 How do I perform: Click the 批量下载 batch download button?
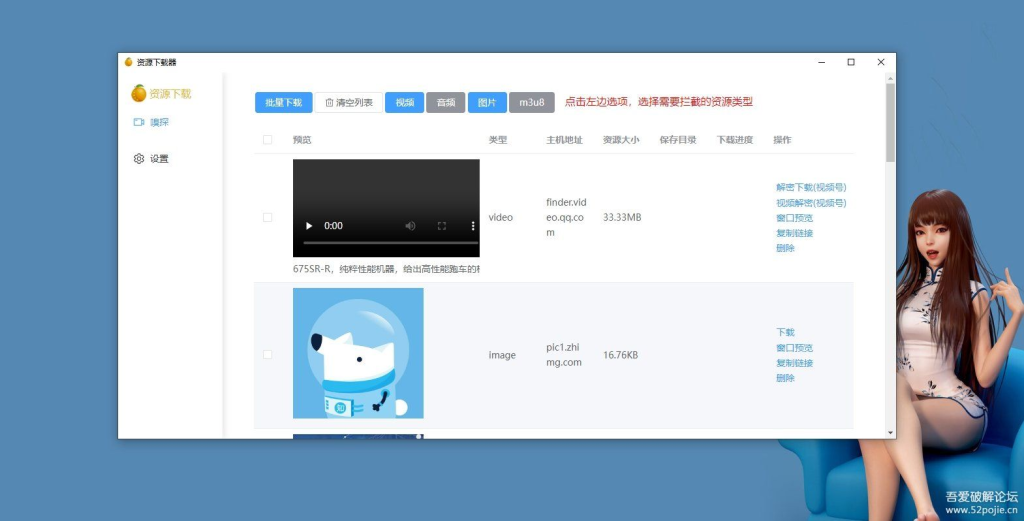pos(283,103)
